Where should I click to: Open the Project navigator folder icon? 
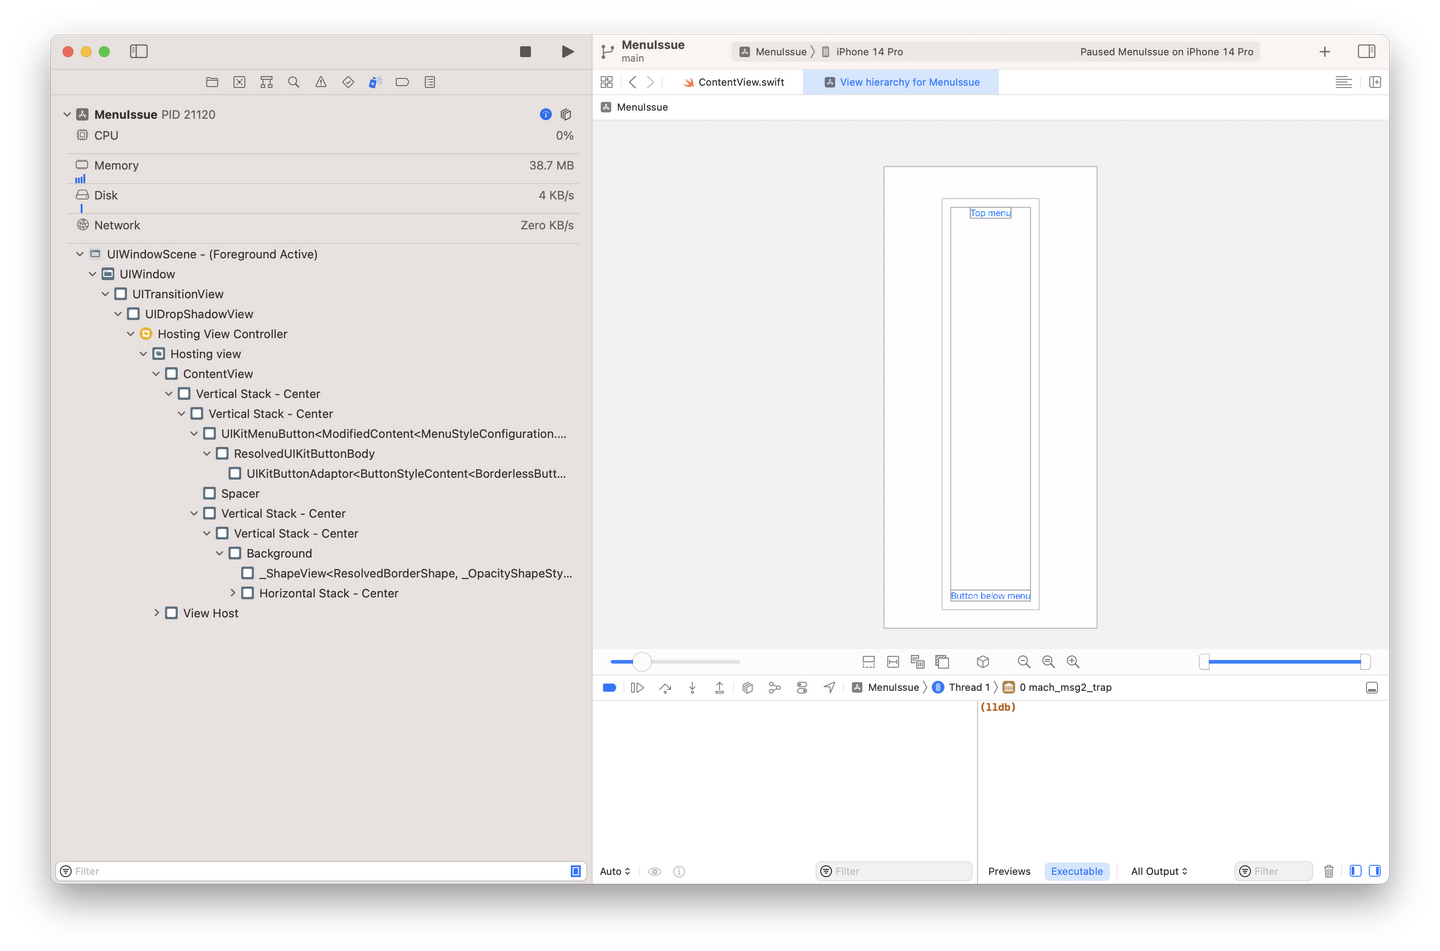pyautogui.click(x=211, y=82)
